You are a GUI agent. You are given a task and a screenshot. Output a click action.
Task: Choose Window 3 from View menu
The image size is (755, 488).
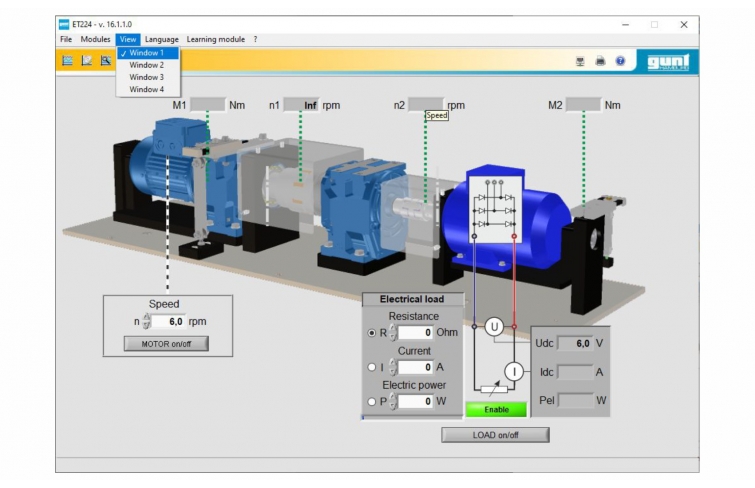click(x=147, y=77)
